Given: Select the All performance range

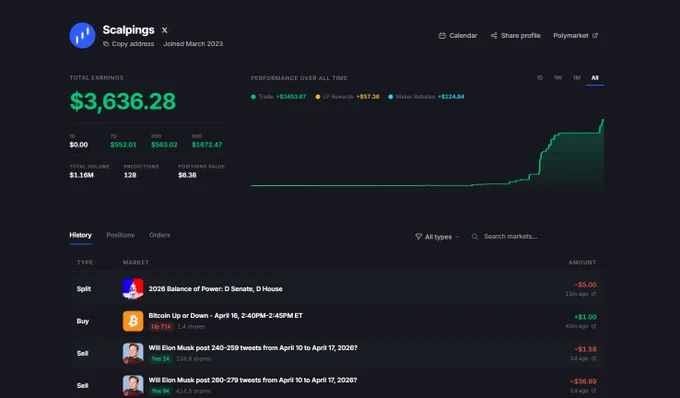Looking at the screenshot, I should pyautogui.click(x=595, y=78).
